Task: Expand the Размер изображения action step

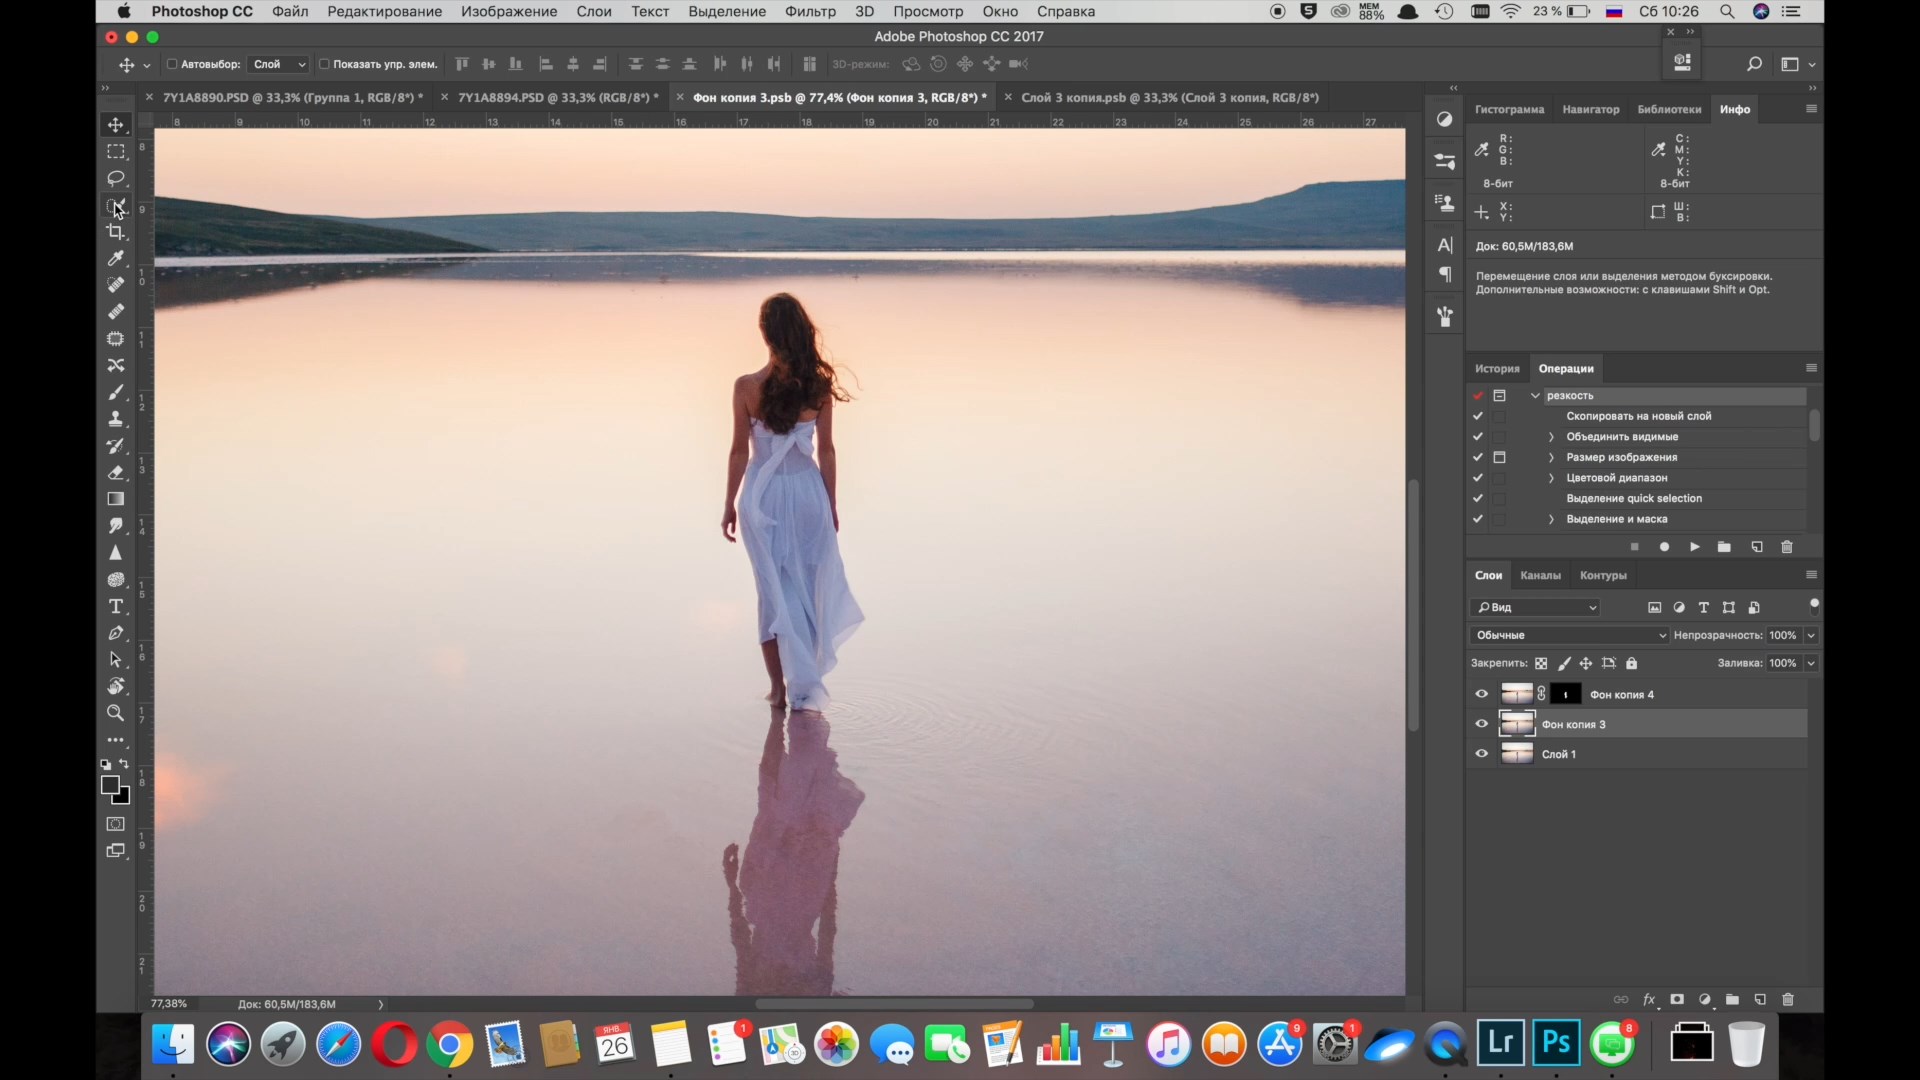Action: click(1551, 457)
